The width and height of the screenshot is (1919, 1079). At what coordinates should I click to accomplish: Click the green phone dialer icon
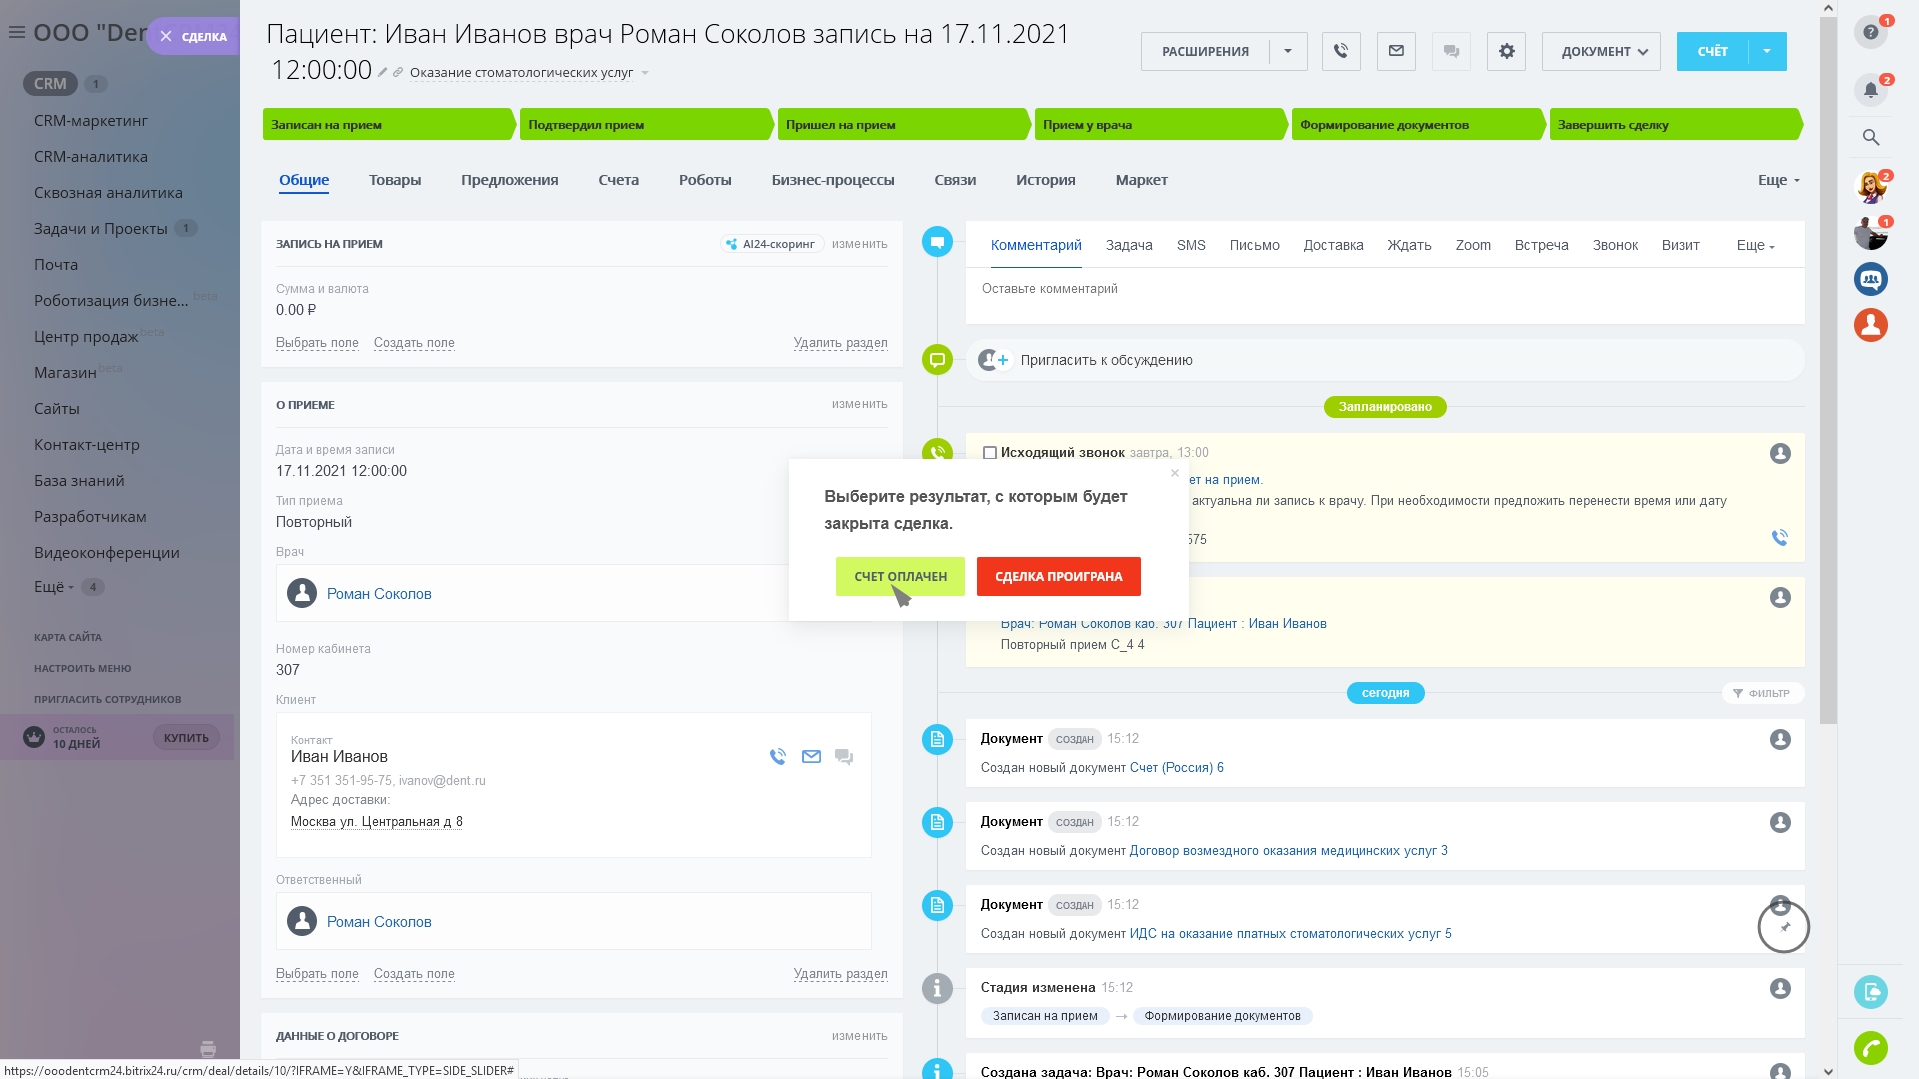pos(1871,1048)
